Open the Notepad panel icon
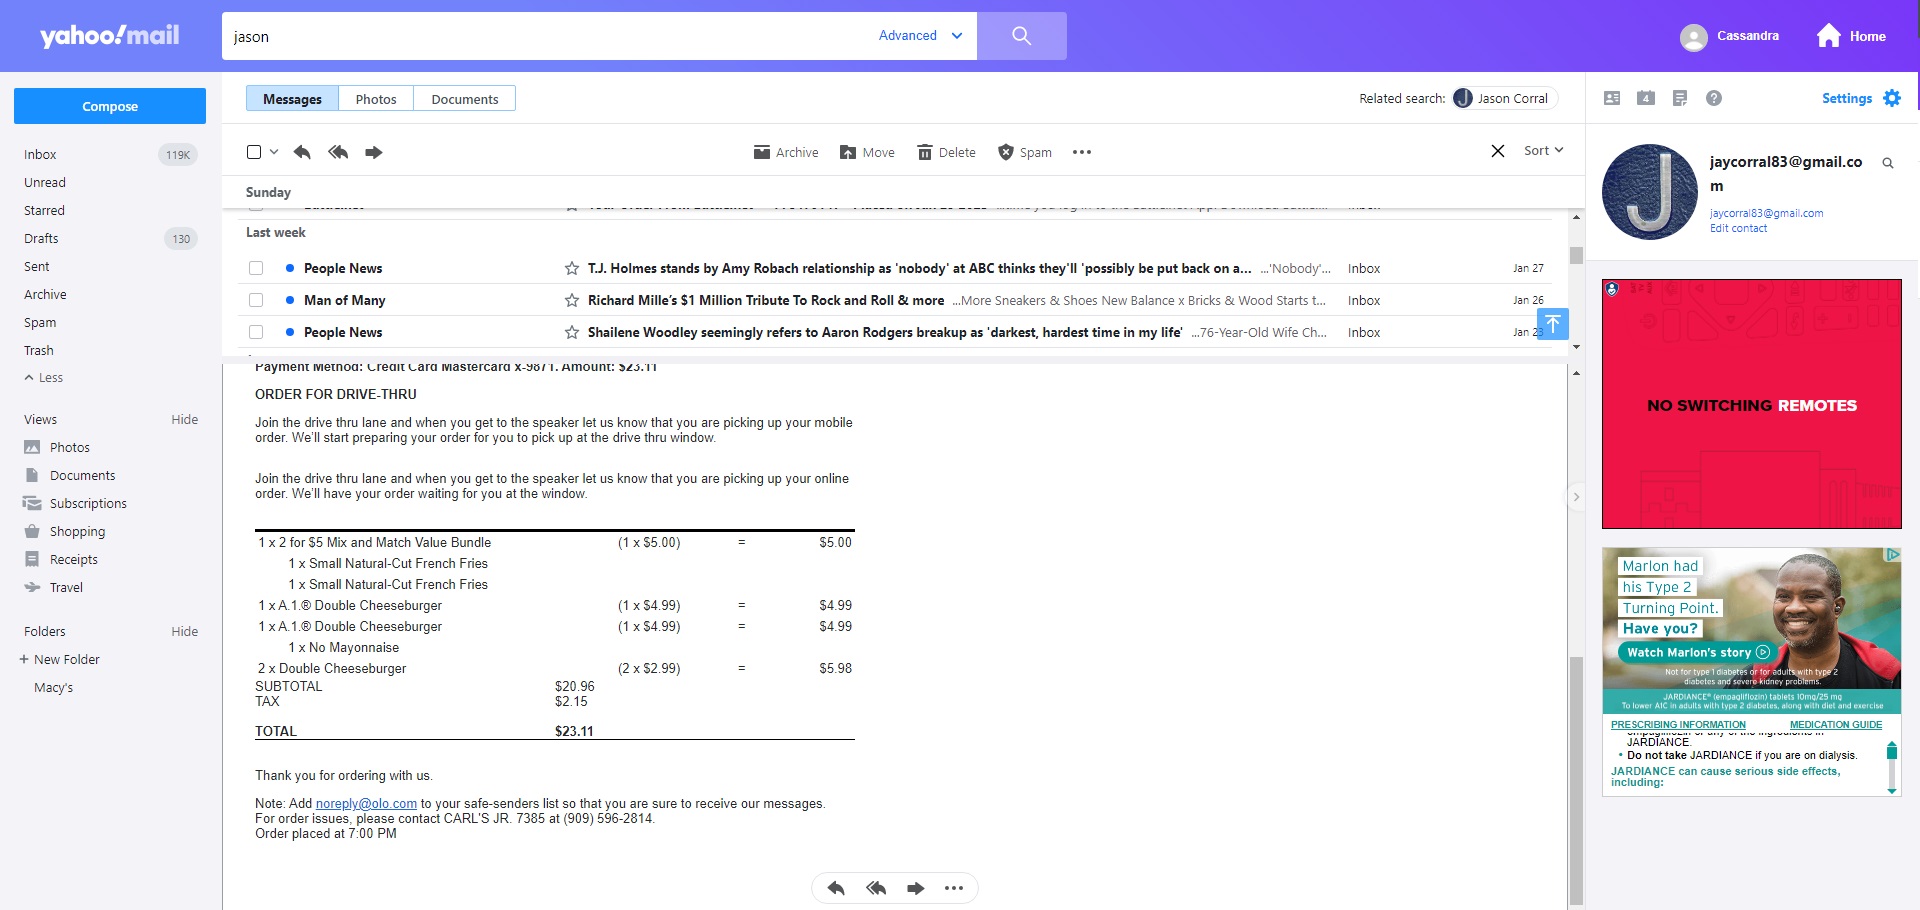The image size is (1920, 910). click(x=1680, y=98)
